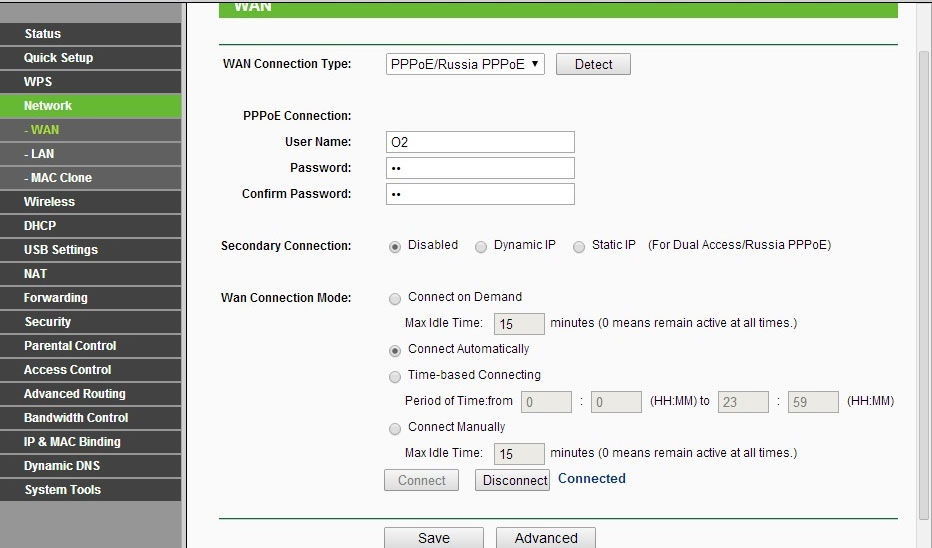Open the NAT menu item

(x=90, y=274)
